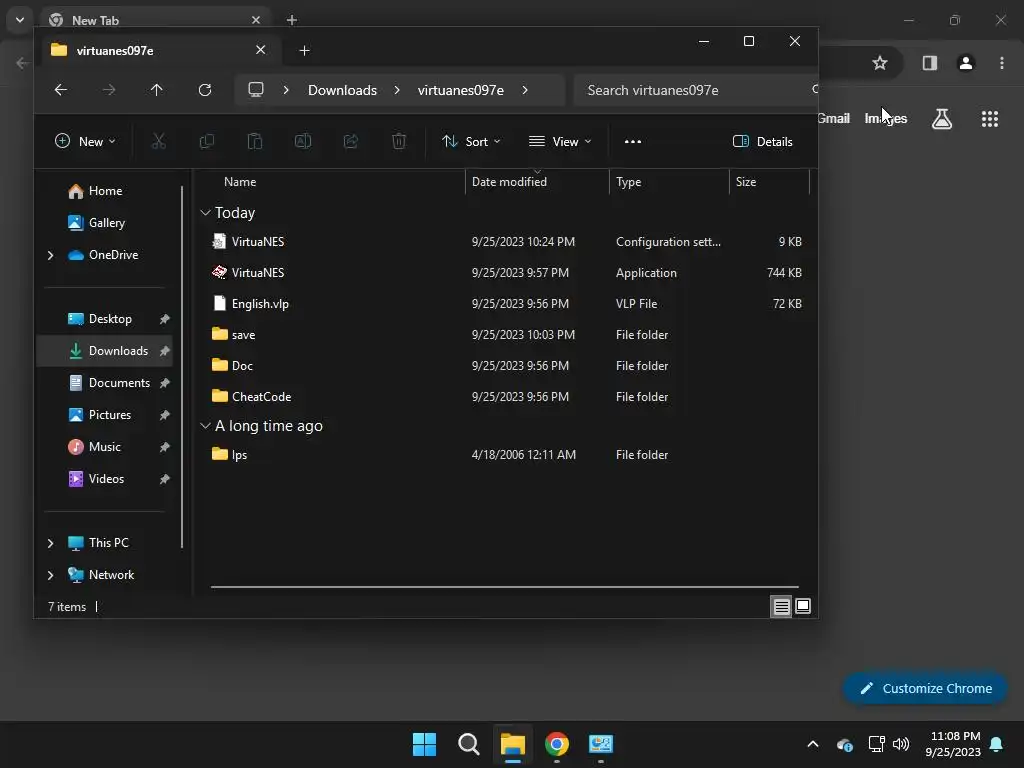Click the Copy icon in toolbar
Image resolution: width=1024 pixels, height=768 pixels.
[206, 141]
